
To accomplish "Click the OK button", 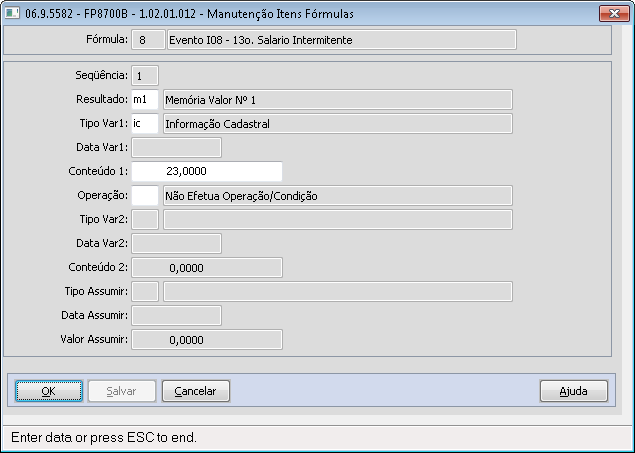I will click(49, 391).
